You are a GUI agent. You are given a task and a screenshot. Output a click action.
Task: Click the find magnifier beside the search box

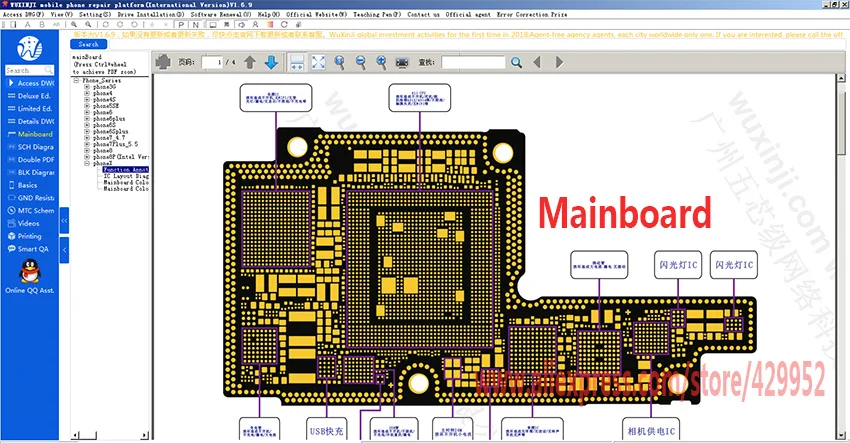(517, 62)
